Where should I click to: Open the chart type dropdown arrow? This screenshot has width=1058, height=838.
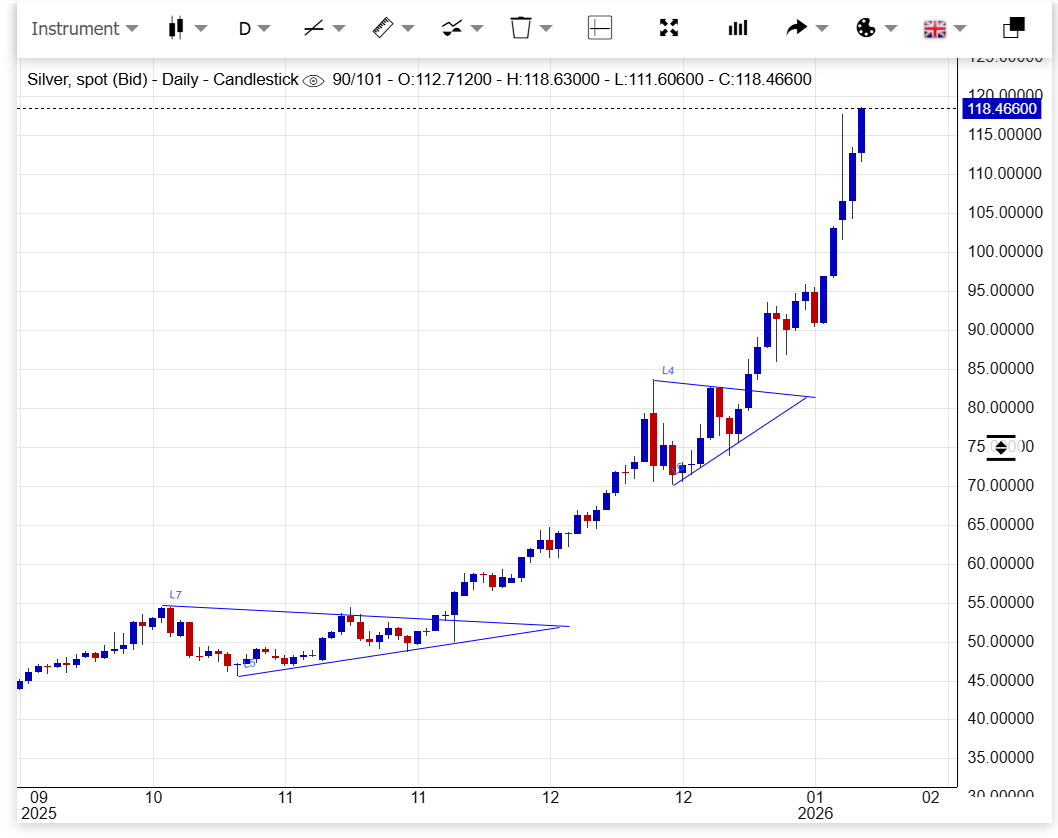[x=201, y=29]
